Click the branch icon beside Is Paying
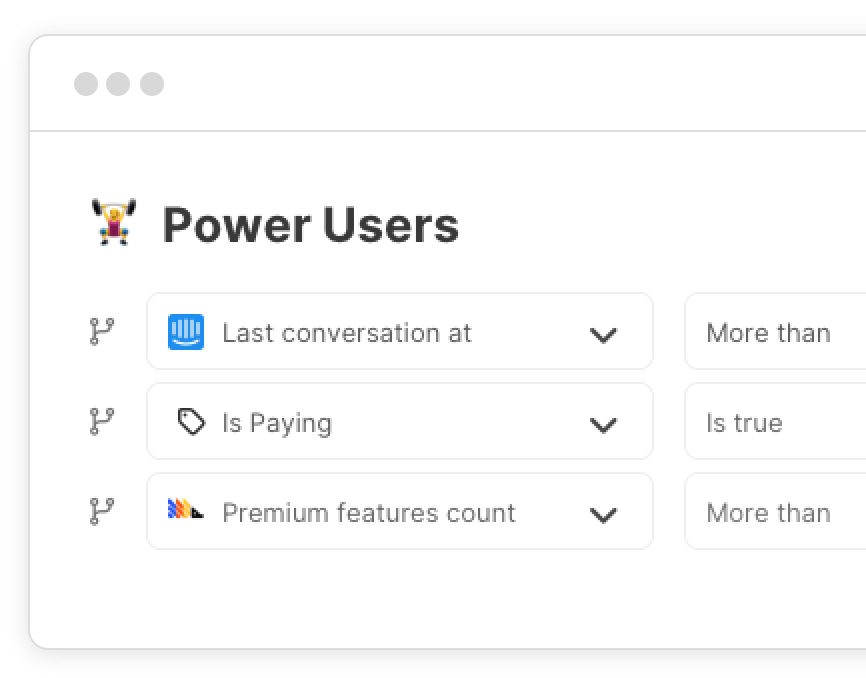The image size is (866, 678). pyautogui.click(x=101, y=421)
